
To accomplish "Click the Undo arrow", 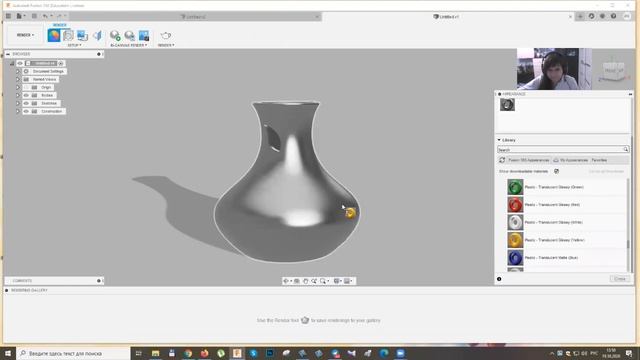I will [x=45, y=16].
